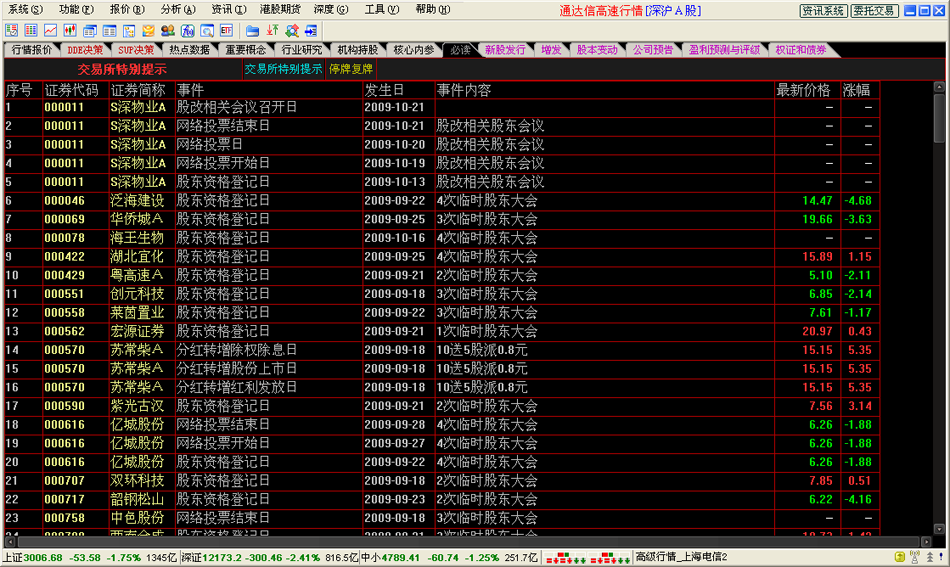Switch to the 重要概念 tab
Viewport: 950px width, 567px height.
[245, 50]
